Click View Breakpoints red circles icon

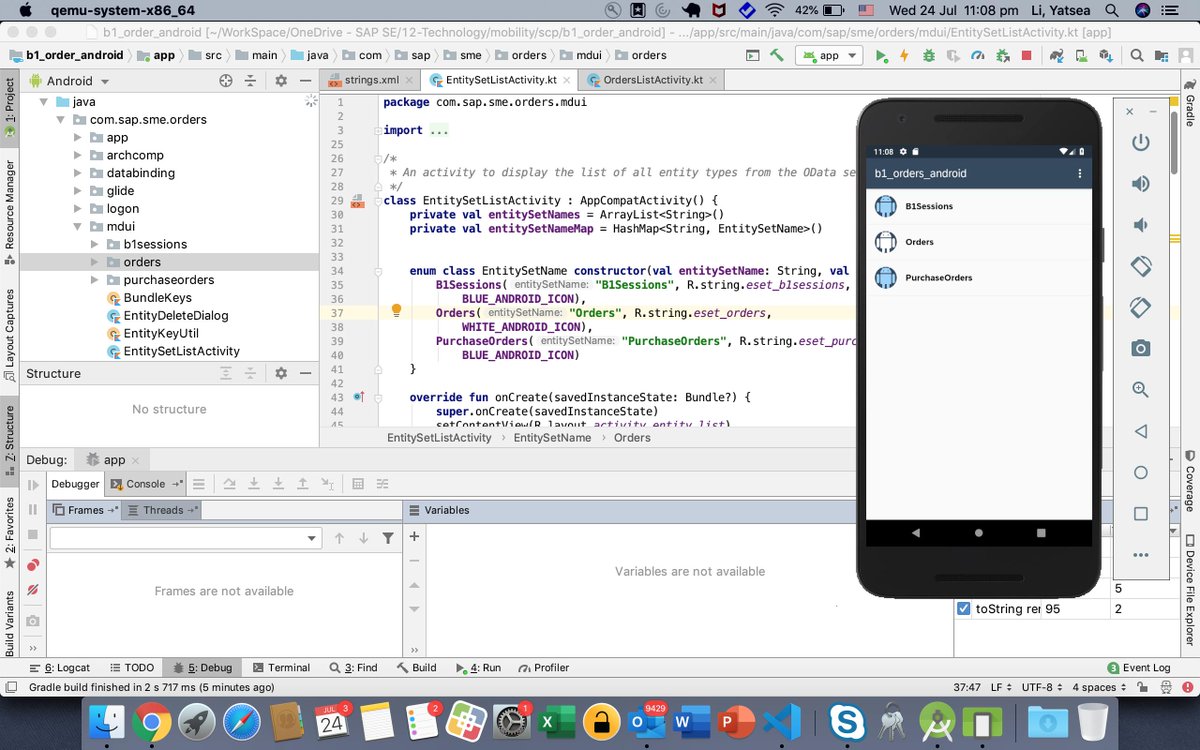tap(33, 565)
